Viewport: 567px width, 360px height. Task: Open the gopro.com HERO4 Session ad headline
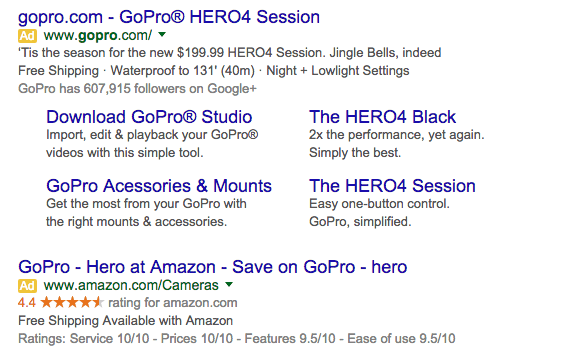[x=169, y=17]
